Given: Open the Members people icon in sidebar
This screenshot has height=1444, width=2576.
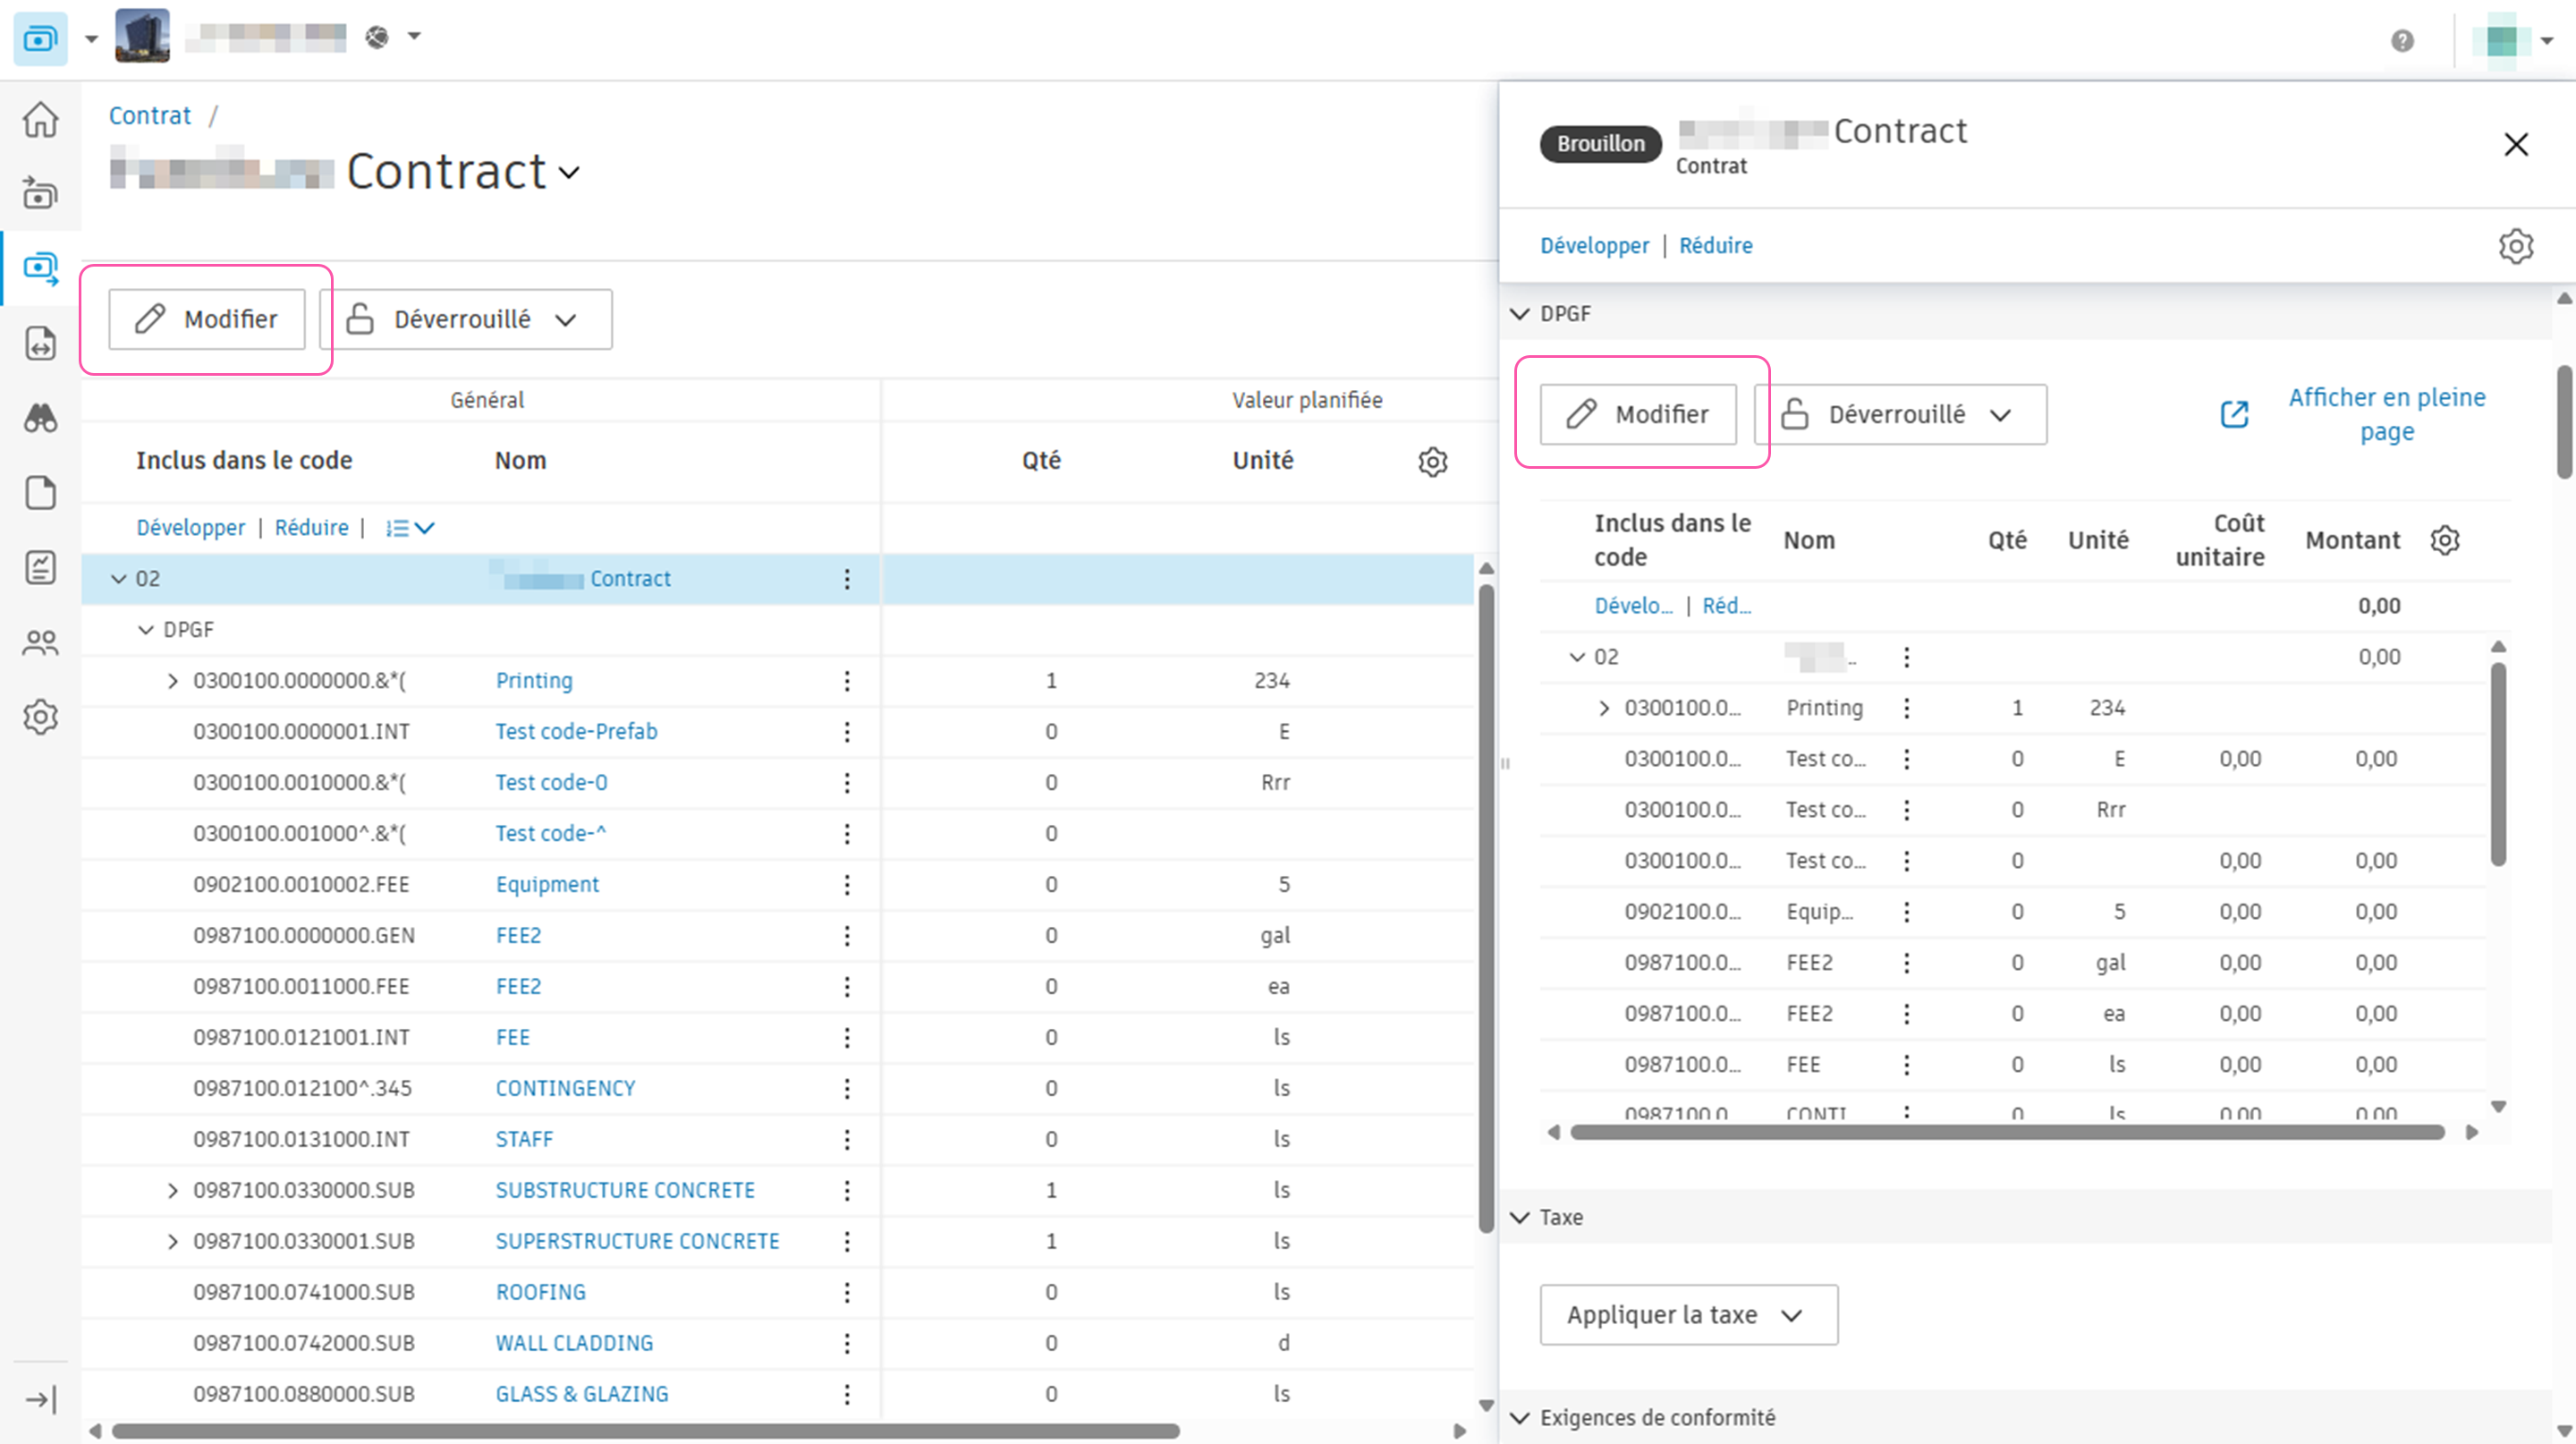Looking at the screenshot, I should tap(40, 642).
